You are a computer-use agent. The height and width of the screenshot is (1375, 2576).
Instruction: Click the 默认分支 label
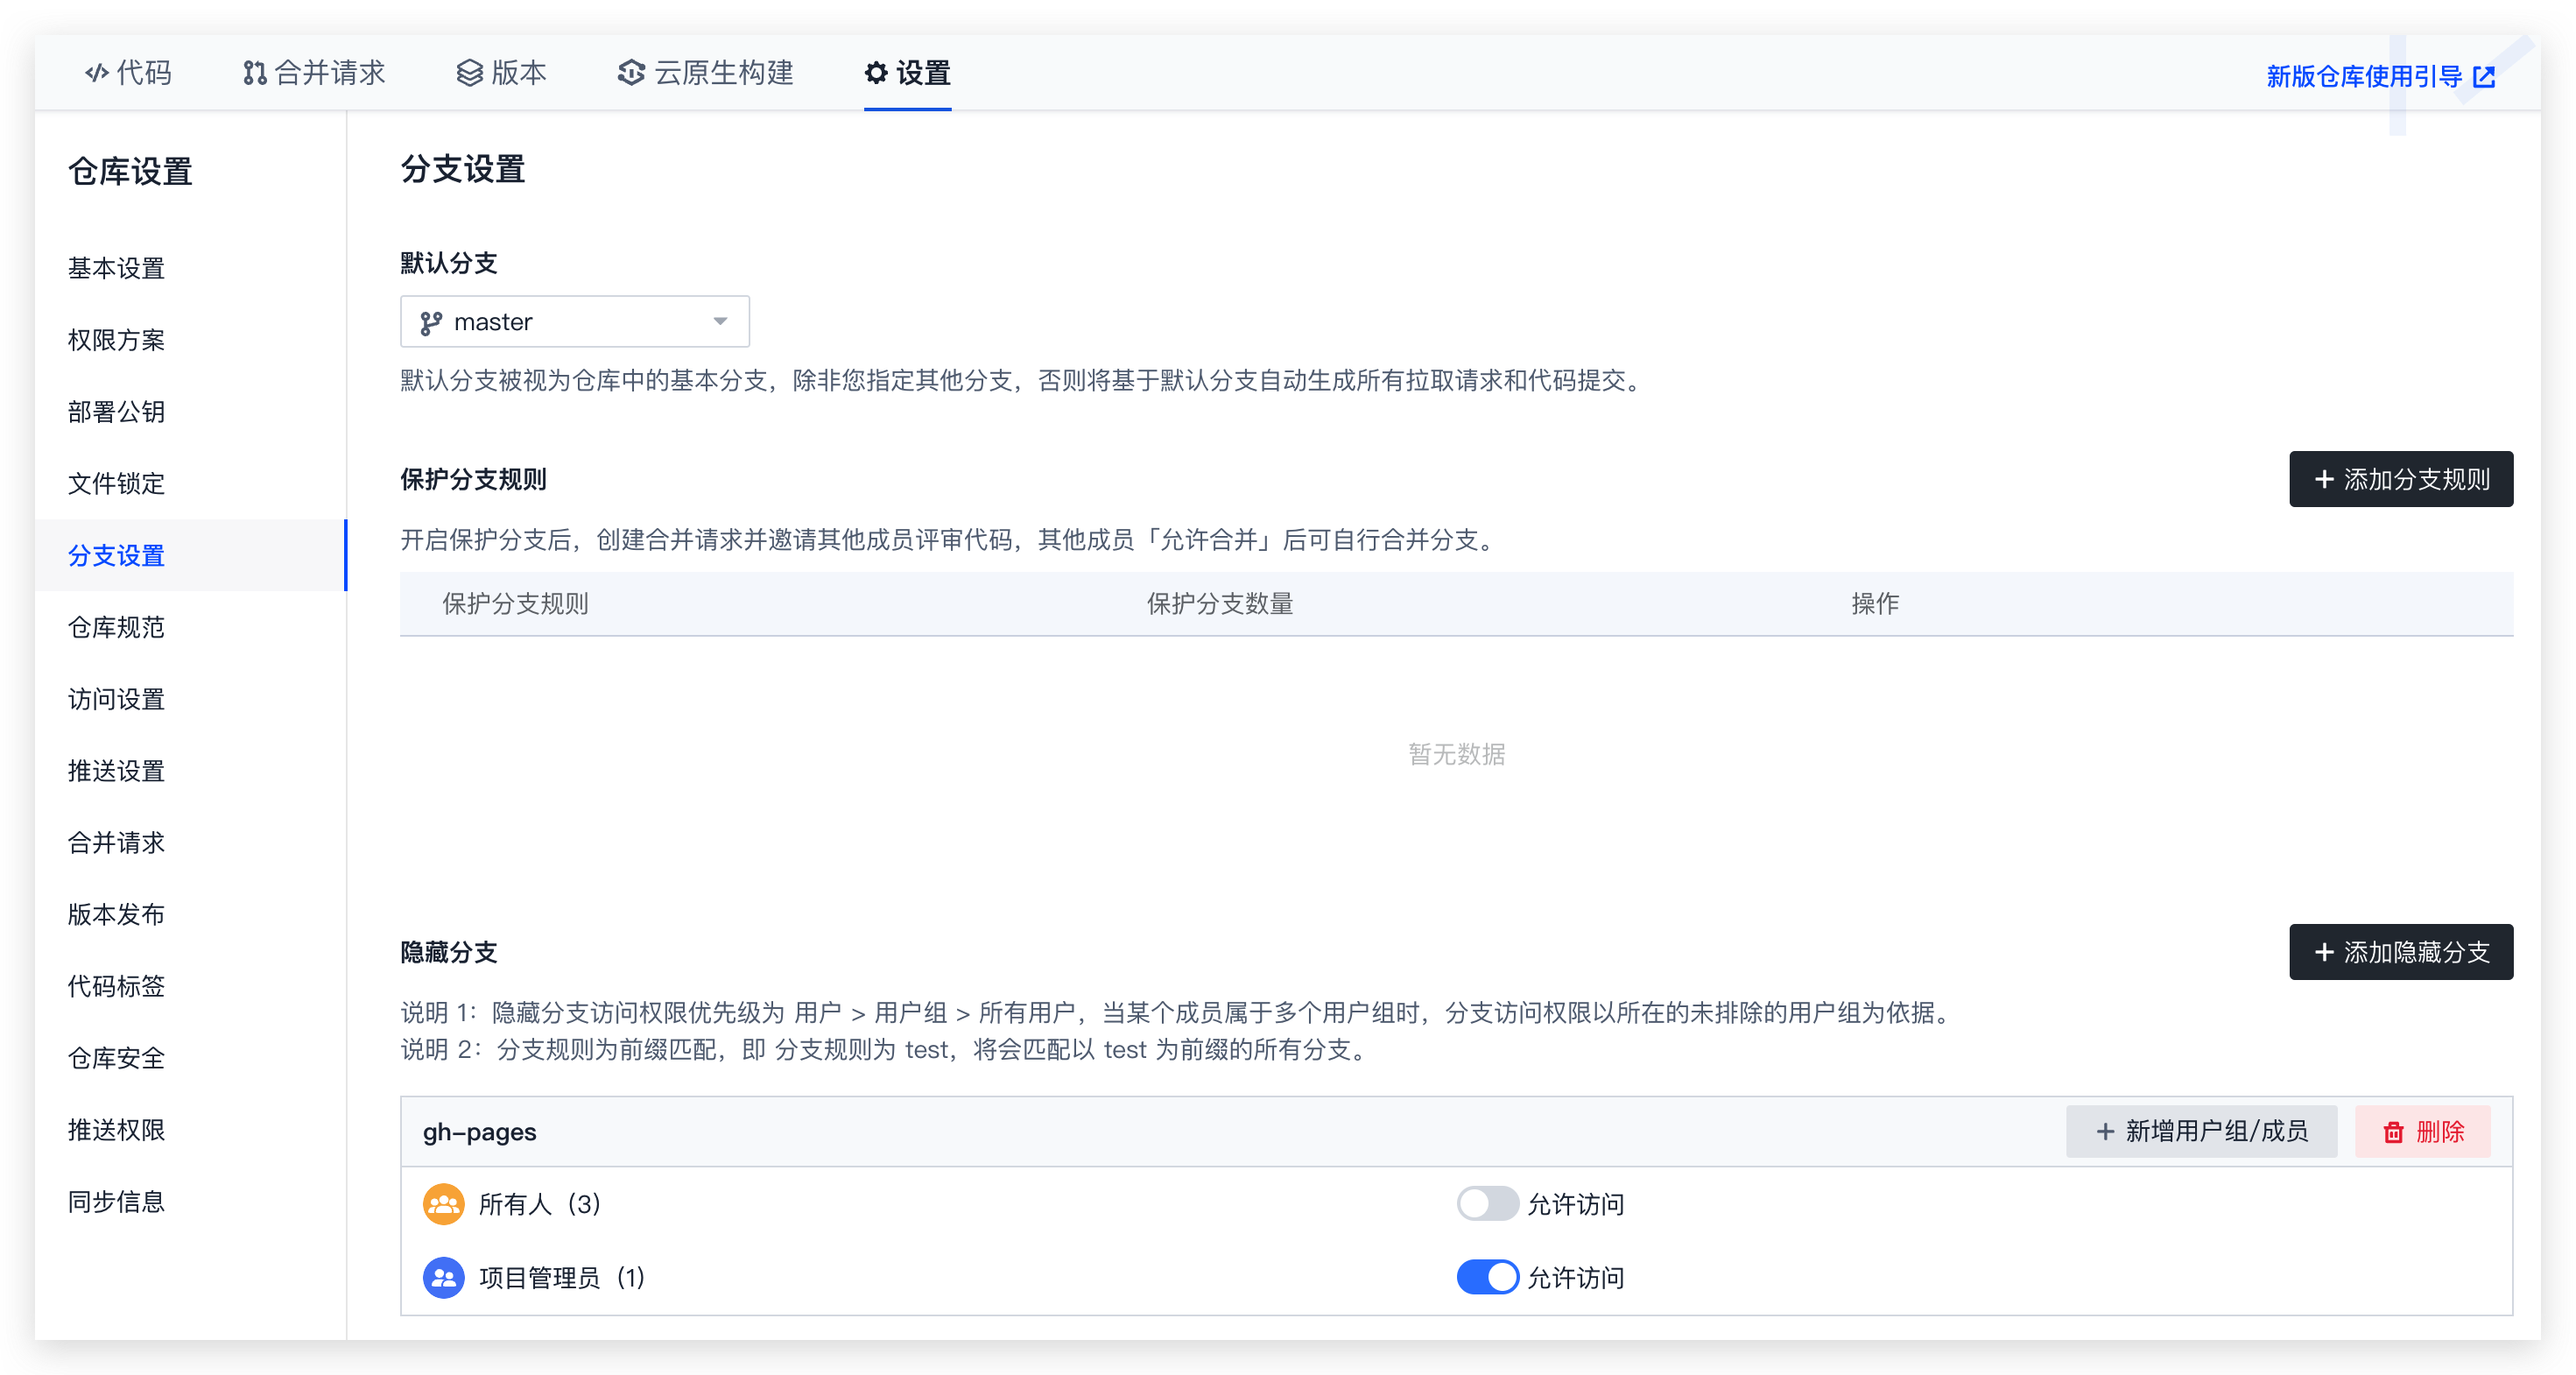pos(449,263)
